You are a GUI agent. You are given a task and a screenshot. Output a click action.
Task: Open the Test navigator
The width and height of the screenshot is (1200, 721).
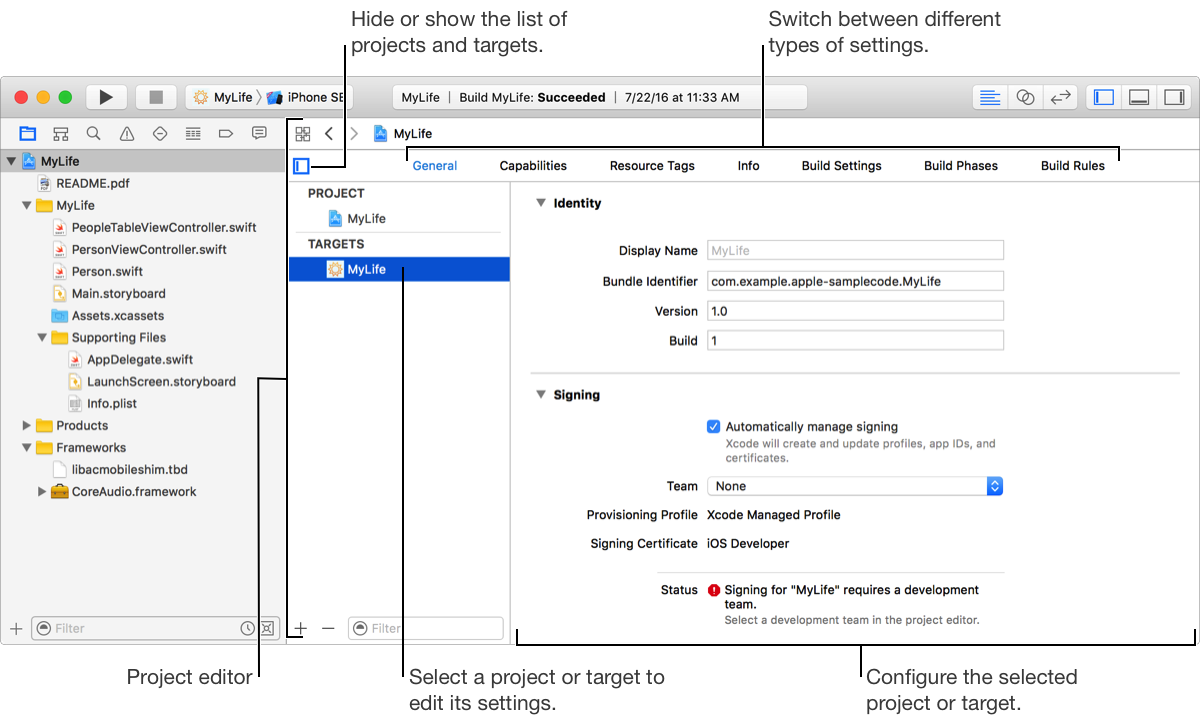(160, 133)
